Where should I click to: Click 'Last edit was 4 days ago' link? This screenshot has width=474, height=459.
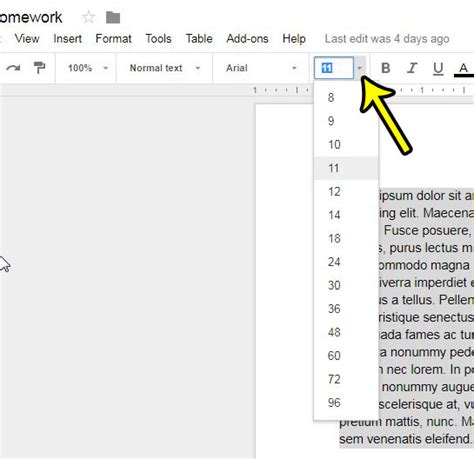pos(387,39)
